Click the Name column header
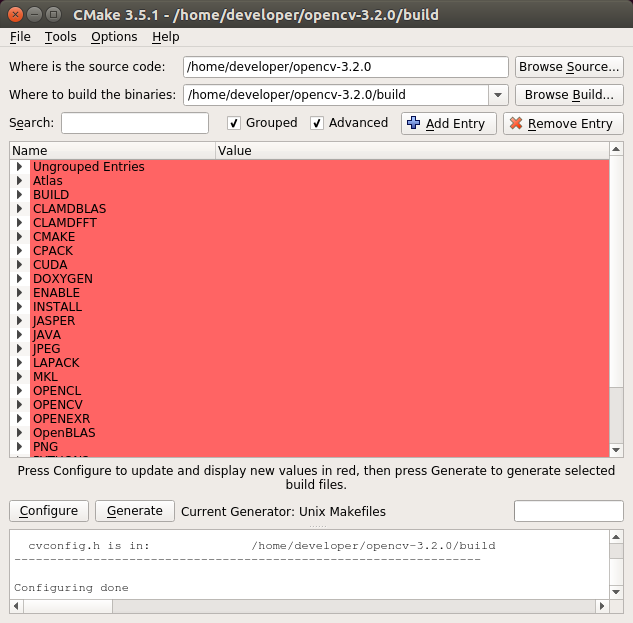The image size is (633, 623). [x=113, y=151]
